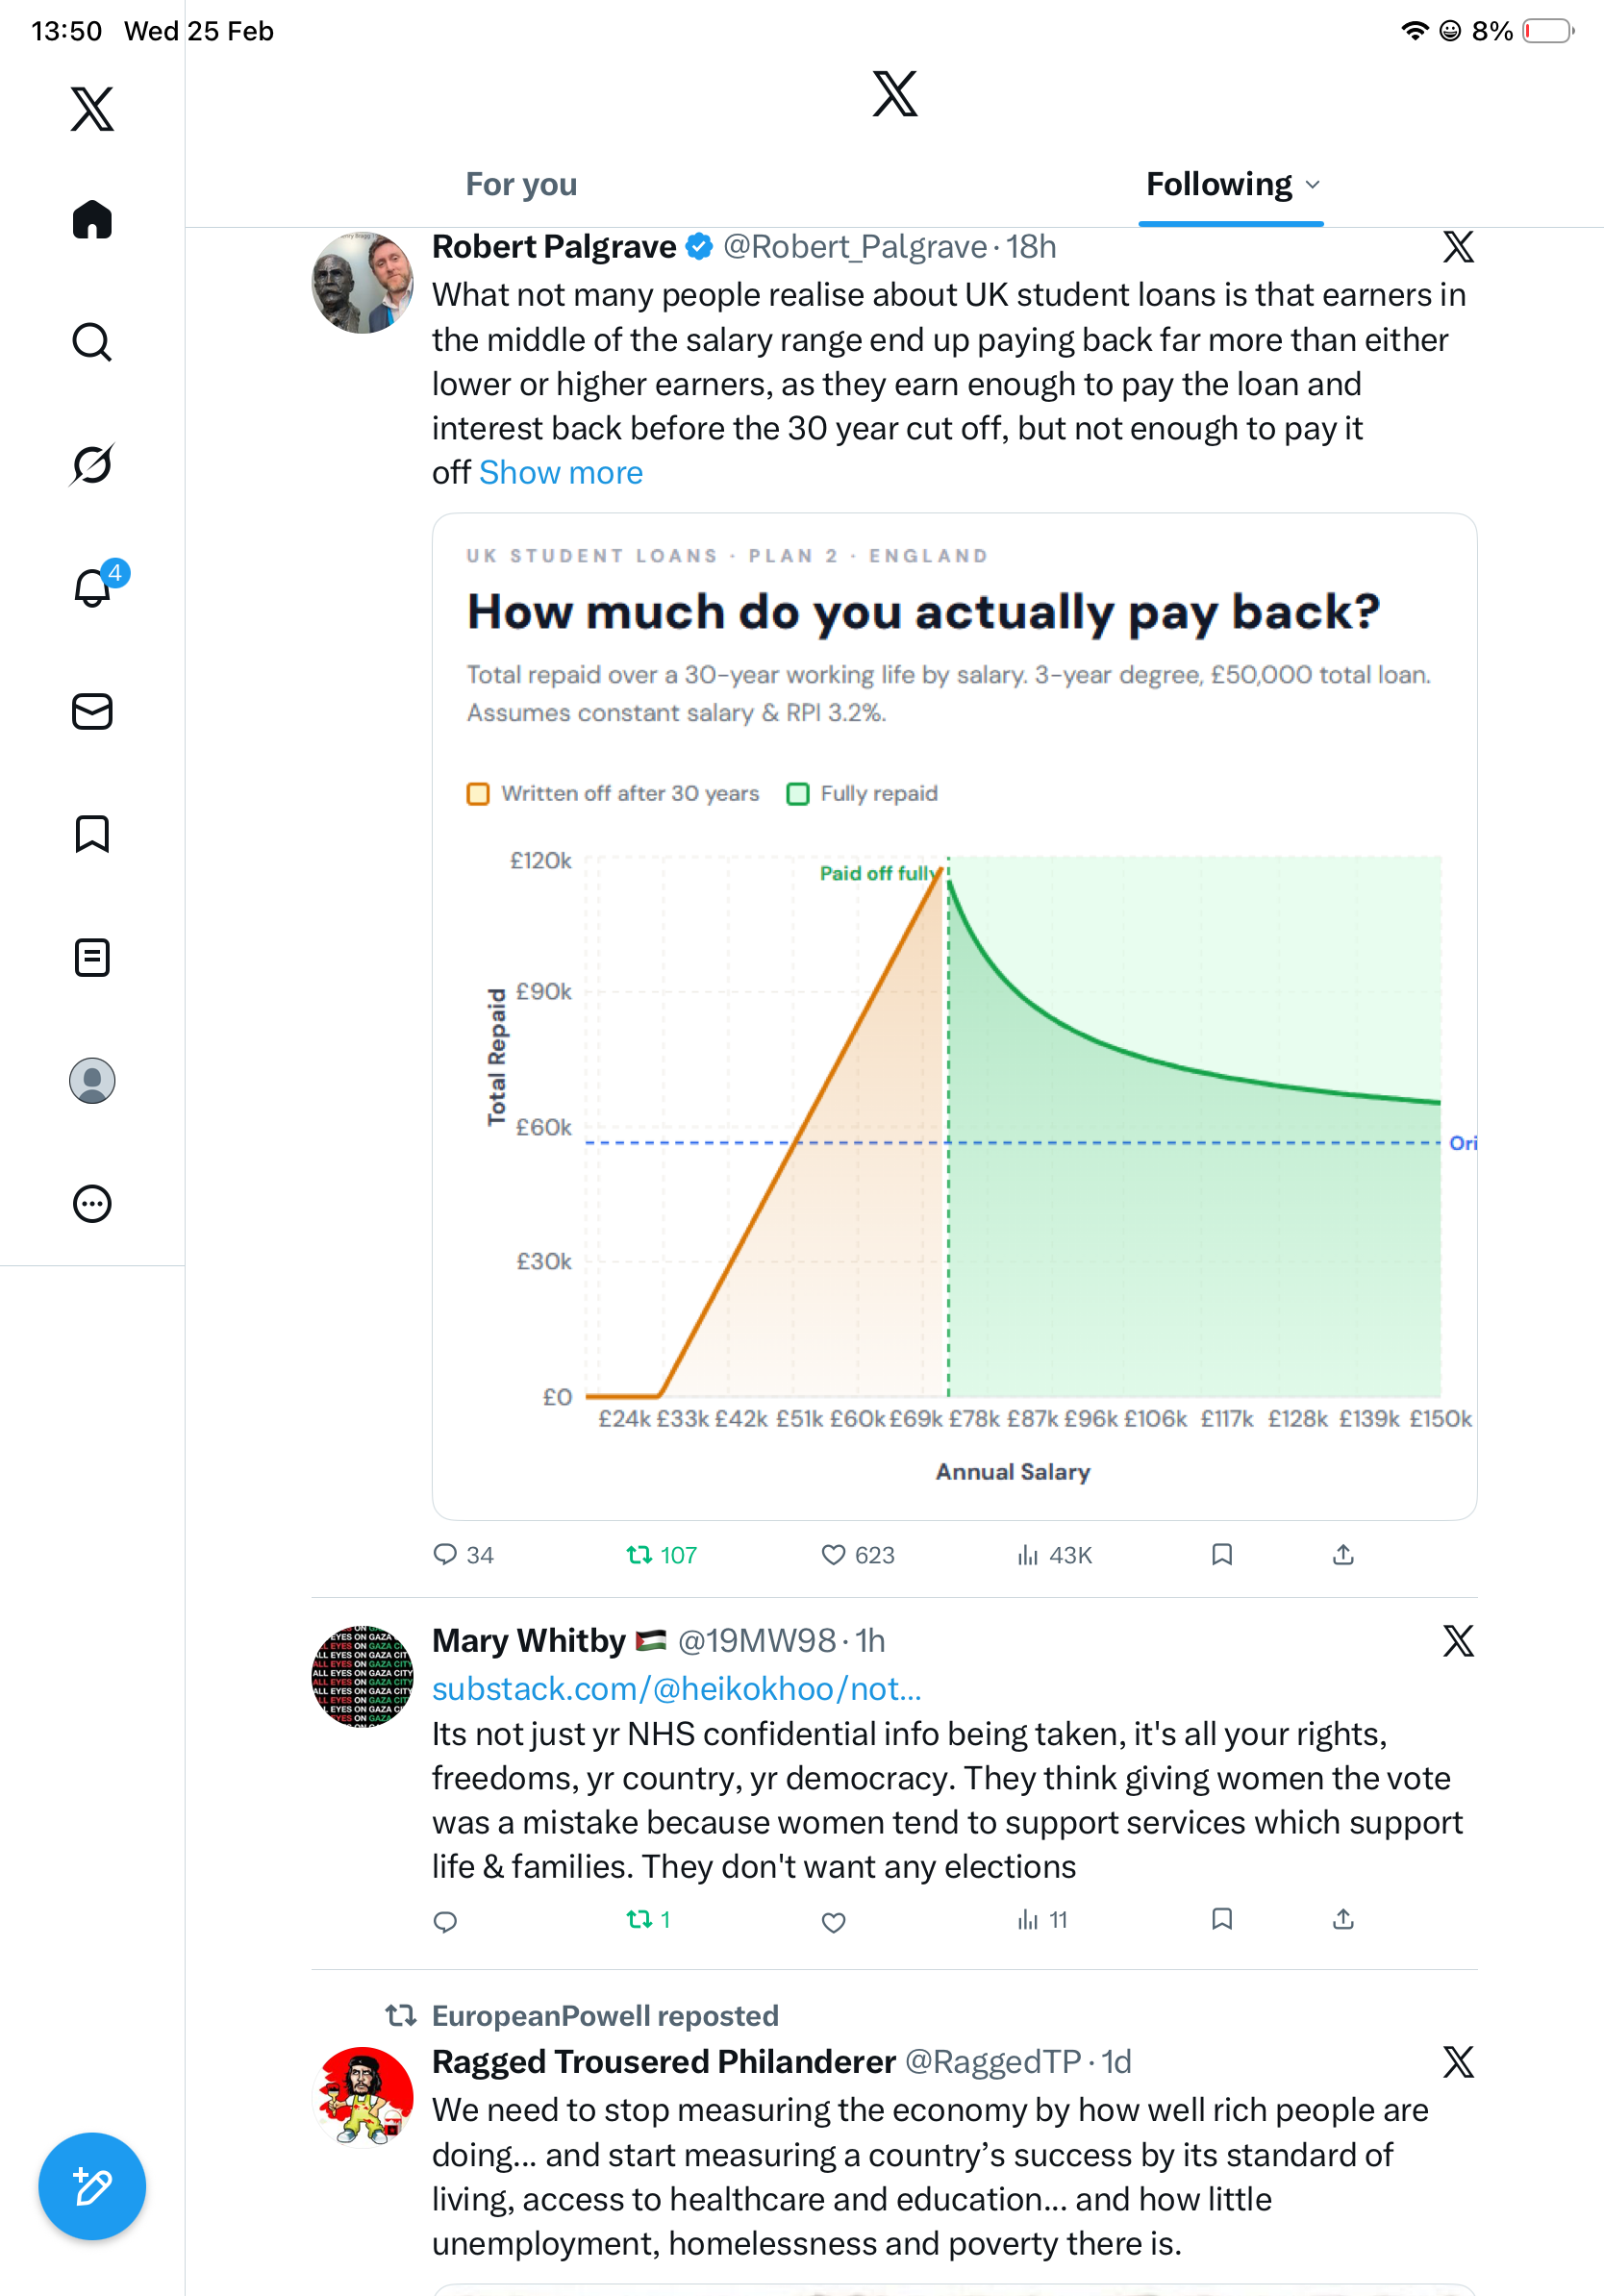Open the Search icon in sidebar
Viewport: 1604px width, 2296px height.
coord(92,342)
